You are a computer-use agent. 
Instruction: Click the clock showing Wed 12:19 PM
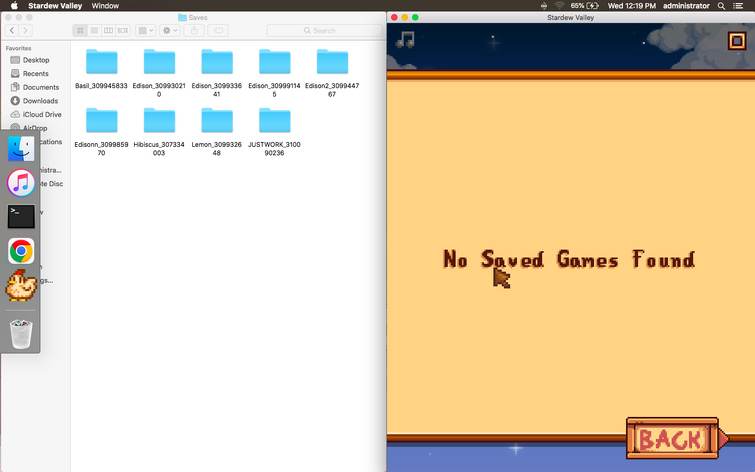pyautogui.click(x=632, y=6)
